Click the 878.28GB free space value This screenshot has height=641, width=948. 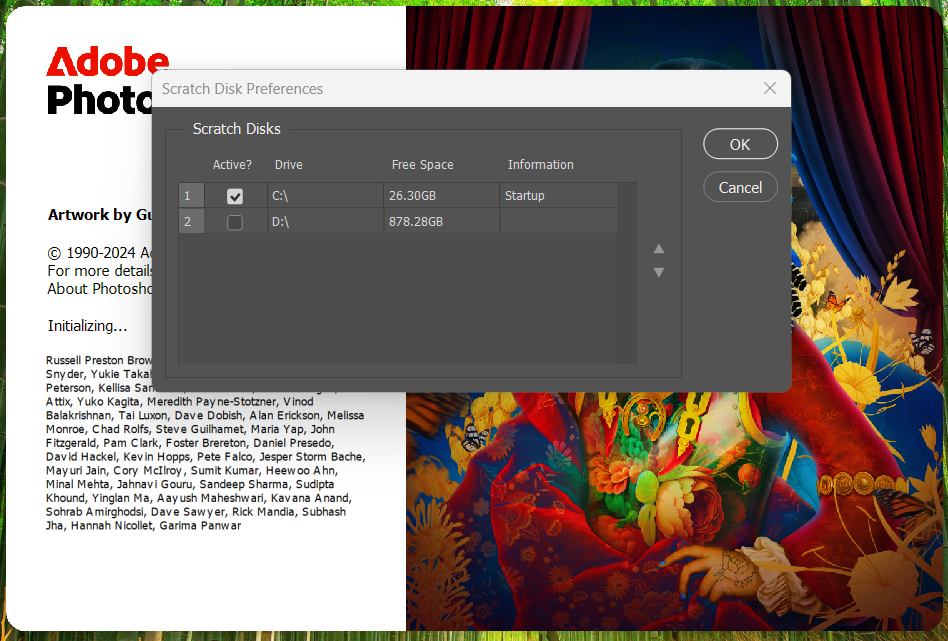tap(416, 221)
